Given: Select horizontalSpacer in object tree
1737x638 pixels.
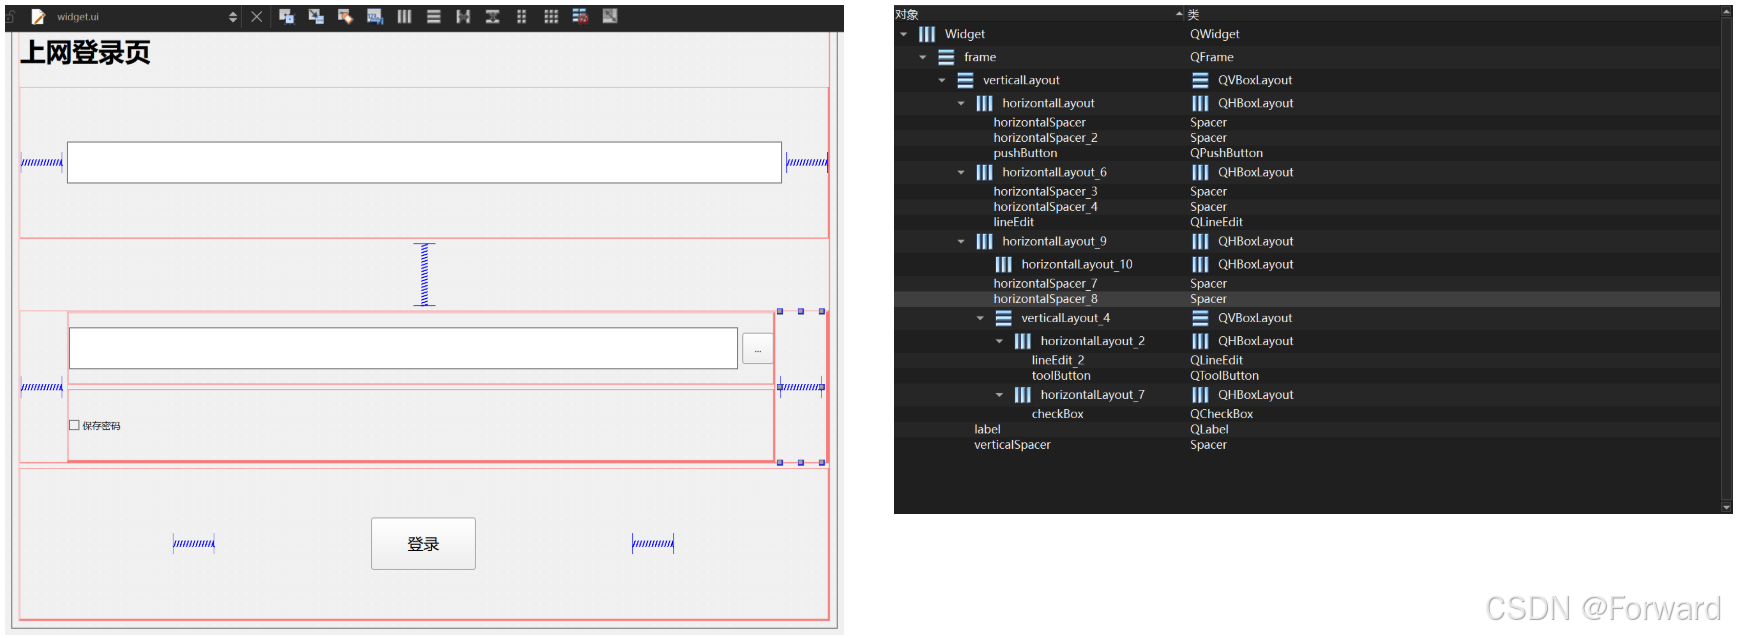Looking at the screenshot, I should (x=1039, y=122).
